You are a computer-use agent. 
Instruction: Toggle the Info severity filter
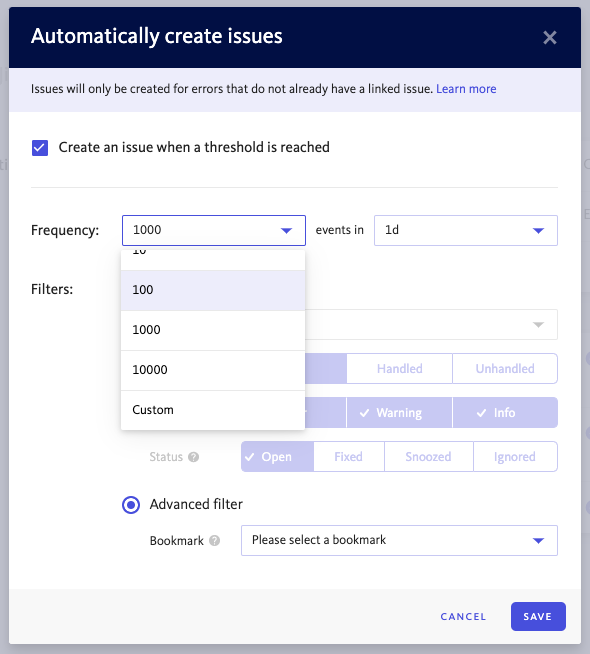point(505,413)
